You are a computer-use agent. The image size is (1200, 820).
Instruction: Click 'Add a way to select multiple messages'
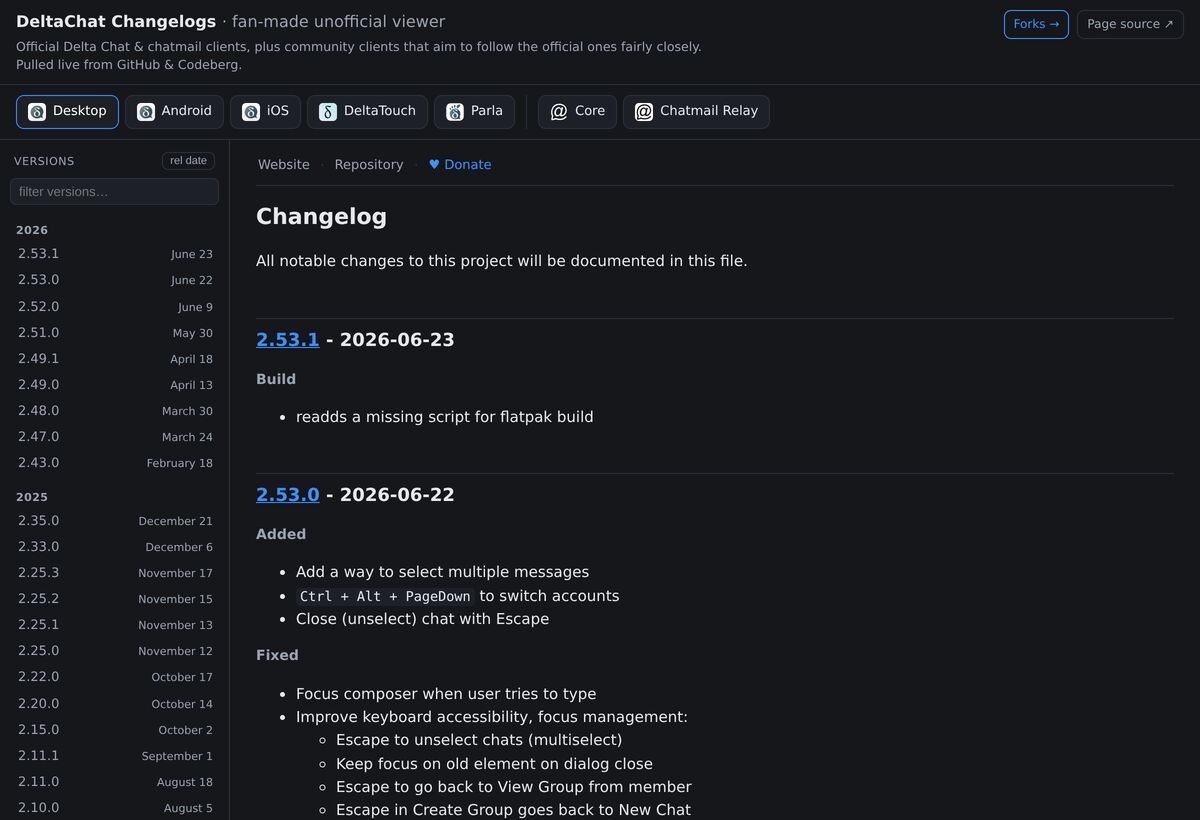[x=442, y=572]
